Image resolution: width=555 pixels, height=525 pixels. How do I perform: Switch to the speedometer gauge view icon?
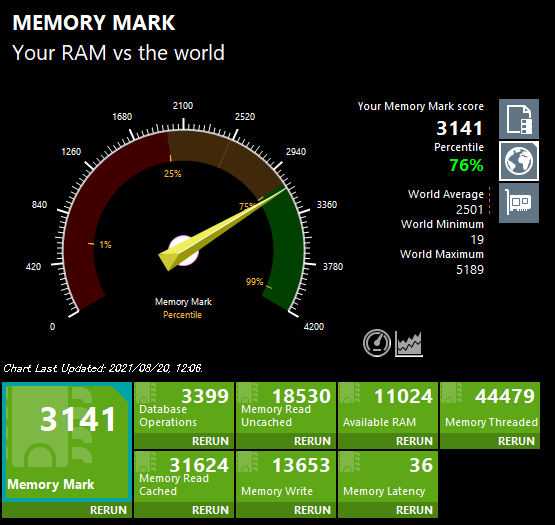(x=377, y=343)
